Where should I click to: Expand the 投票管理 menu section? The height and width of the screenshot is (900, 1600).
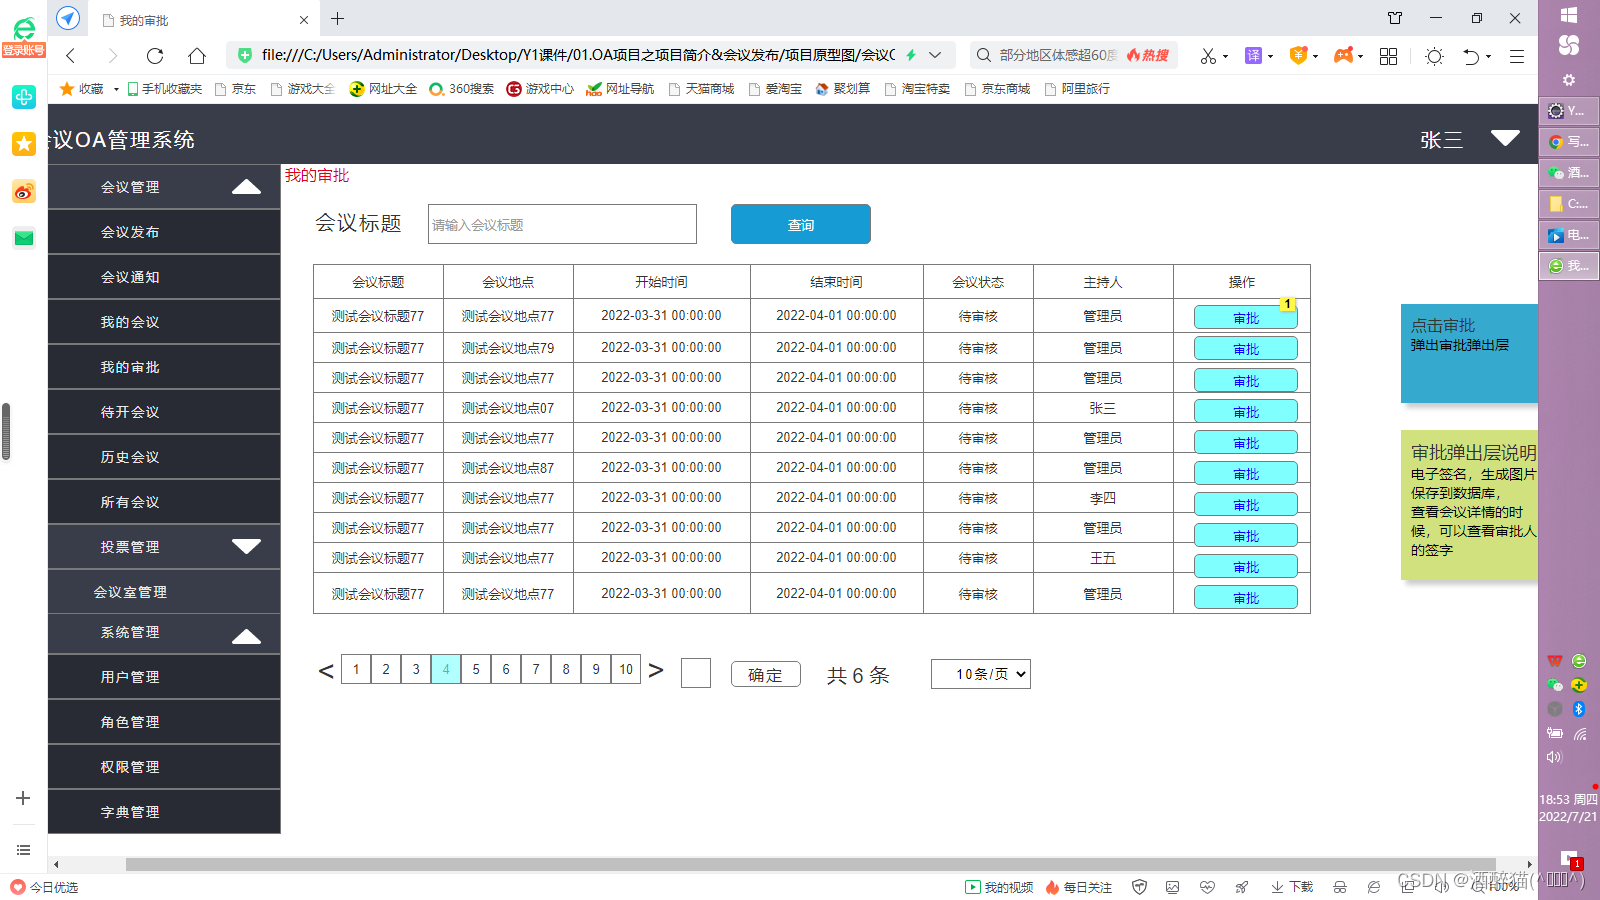tap(246, 546)
